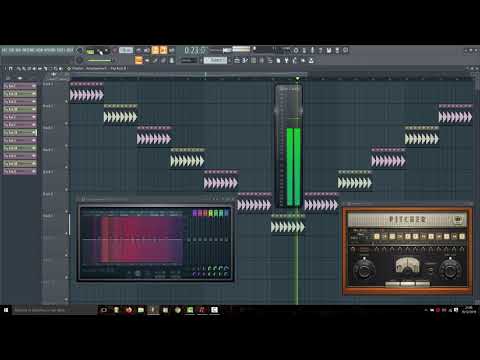Select the Draw pencil tool in playlist
Viewport: 480px width, 360px height.
click(19, 68)
